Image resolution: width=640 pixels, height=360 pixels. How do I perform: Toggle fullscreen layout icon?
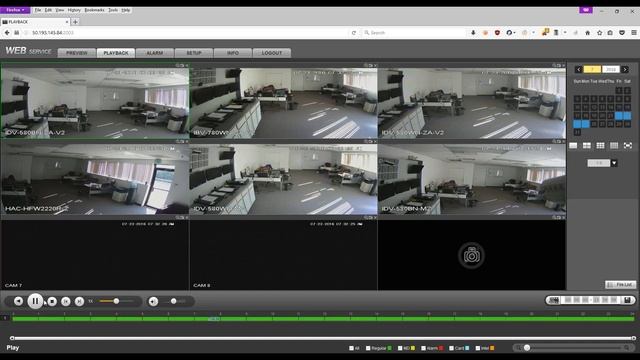628,146
